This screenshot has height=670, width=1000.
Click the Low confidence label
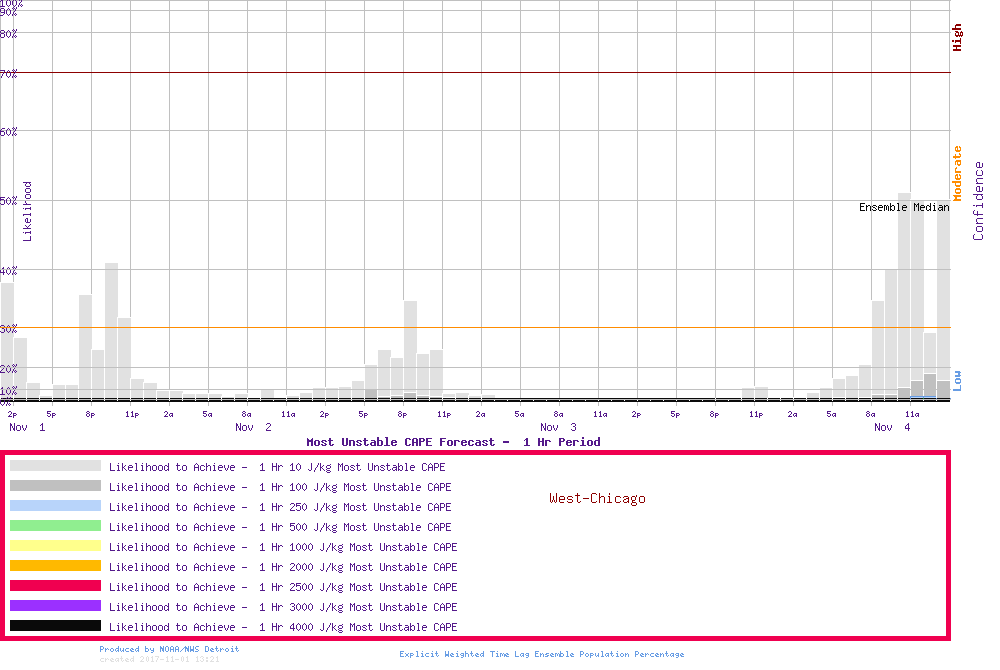957,380
